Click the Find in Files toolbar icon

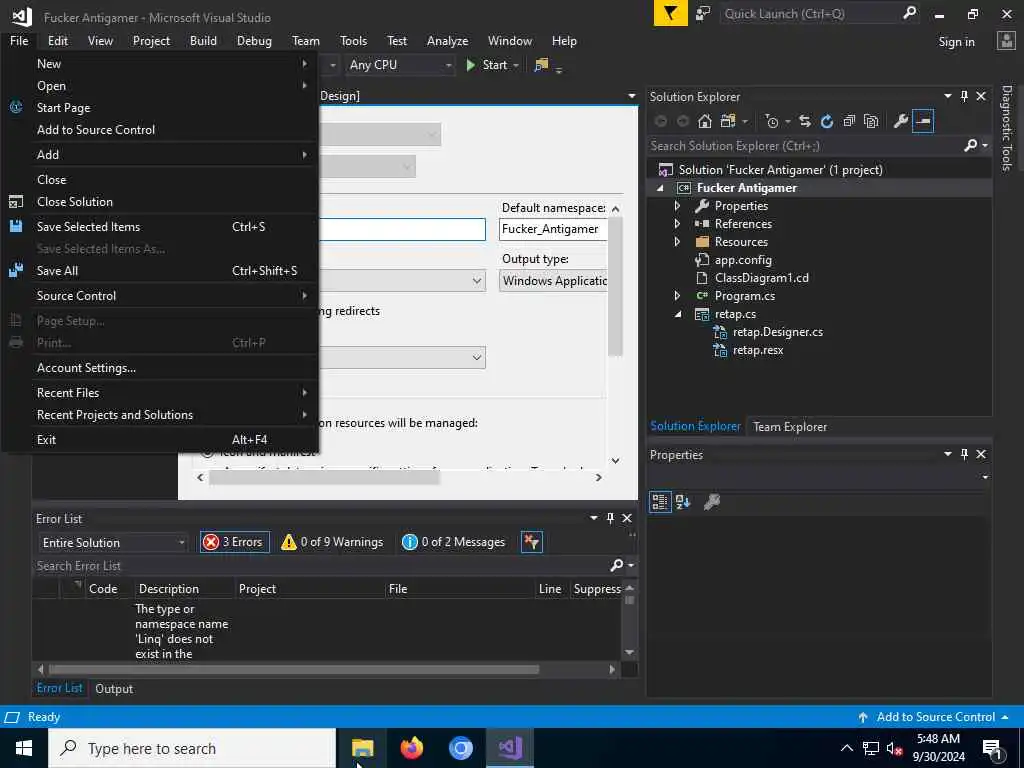[x=541, y=65]
